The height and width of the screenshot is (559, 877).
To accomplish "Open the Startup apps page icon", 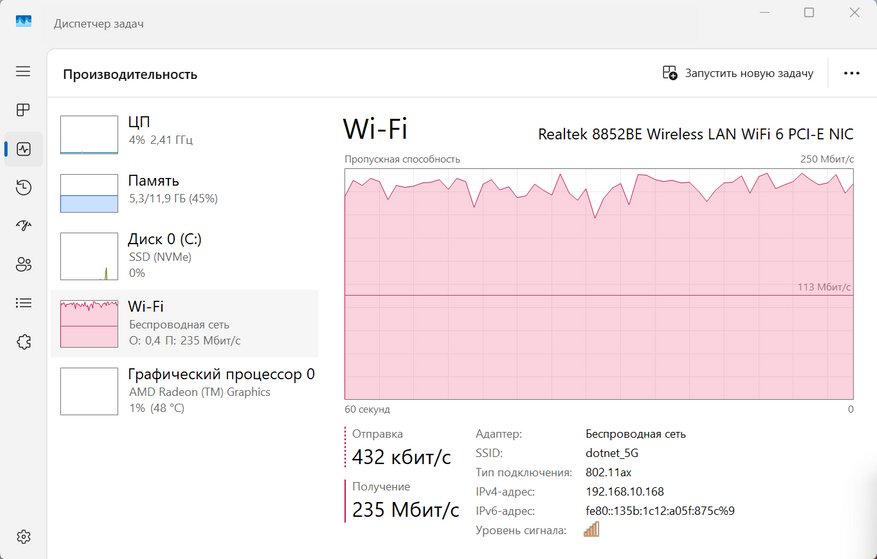I will click(23, 226).
